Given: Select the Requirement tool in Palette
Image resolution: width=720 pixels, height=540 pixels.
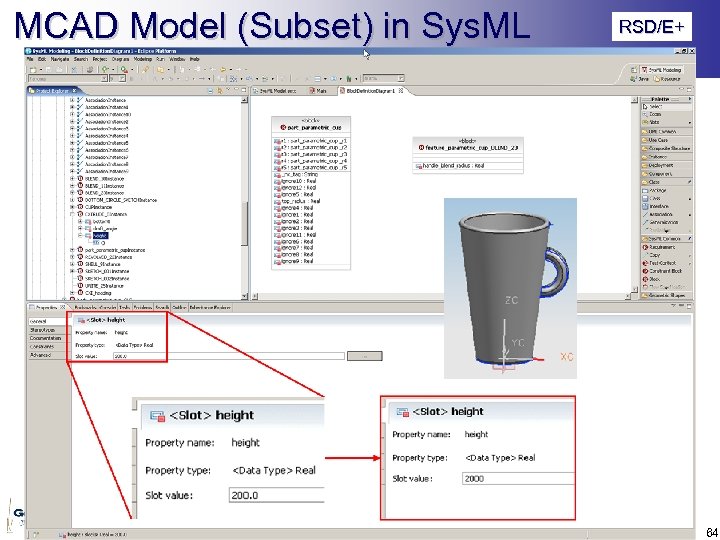Looking at the screenshot, I should [666, 247].
